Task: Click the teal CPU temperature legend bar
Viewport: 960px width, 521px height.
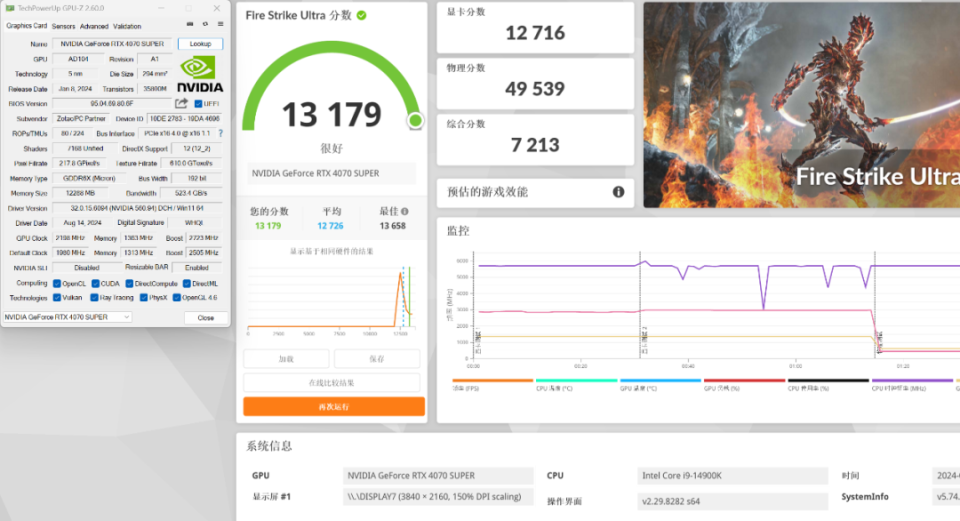Action: (576, 381)
